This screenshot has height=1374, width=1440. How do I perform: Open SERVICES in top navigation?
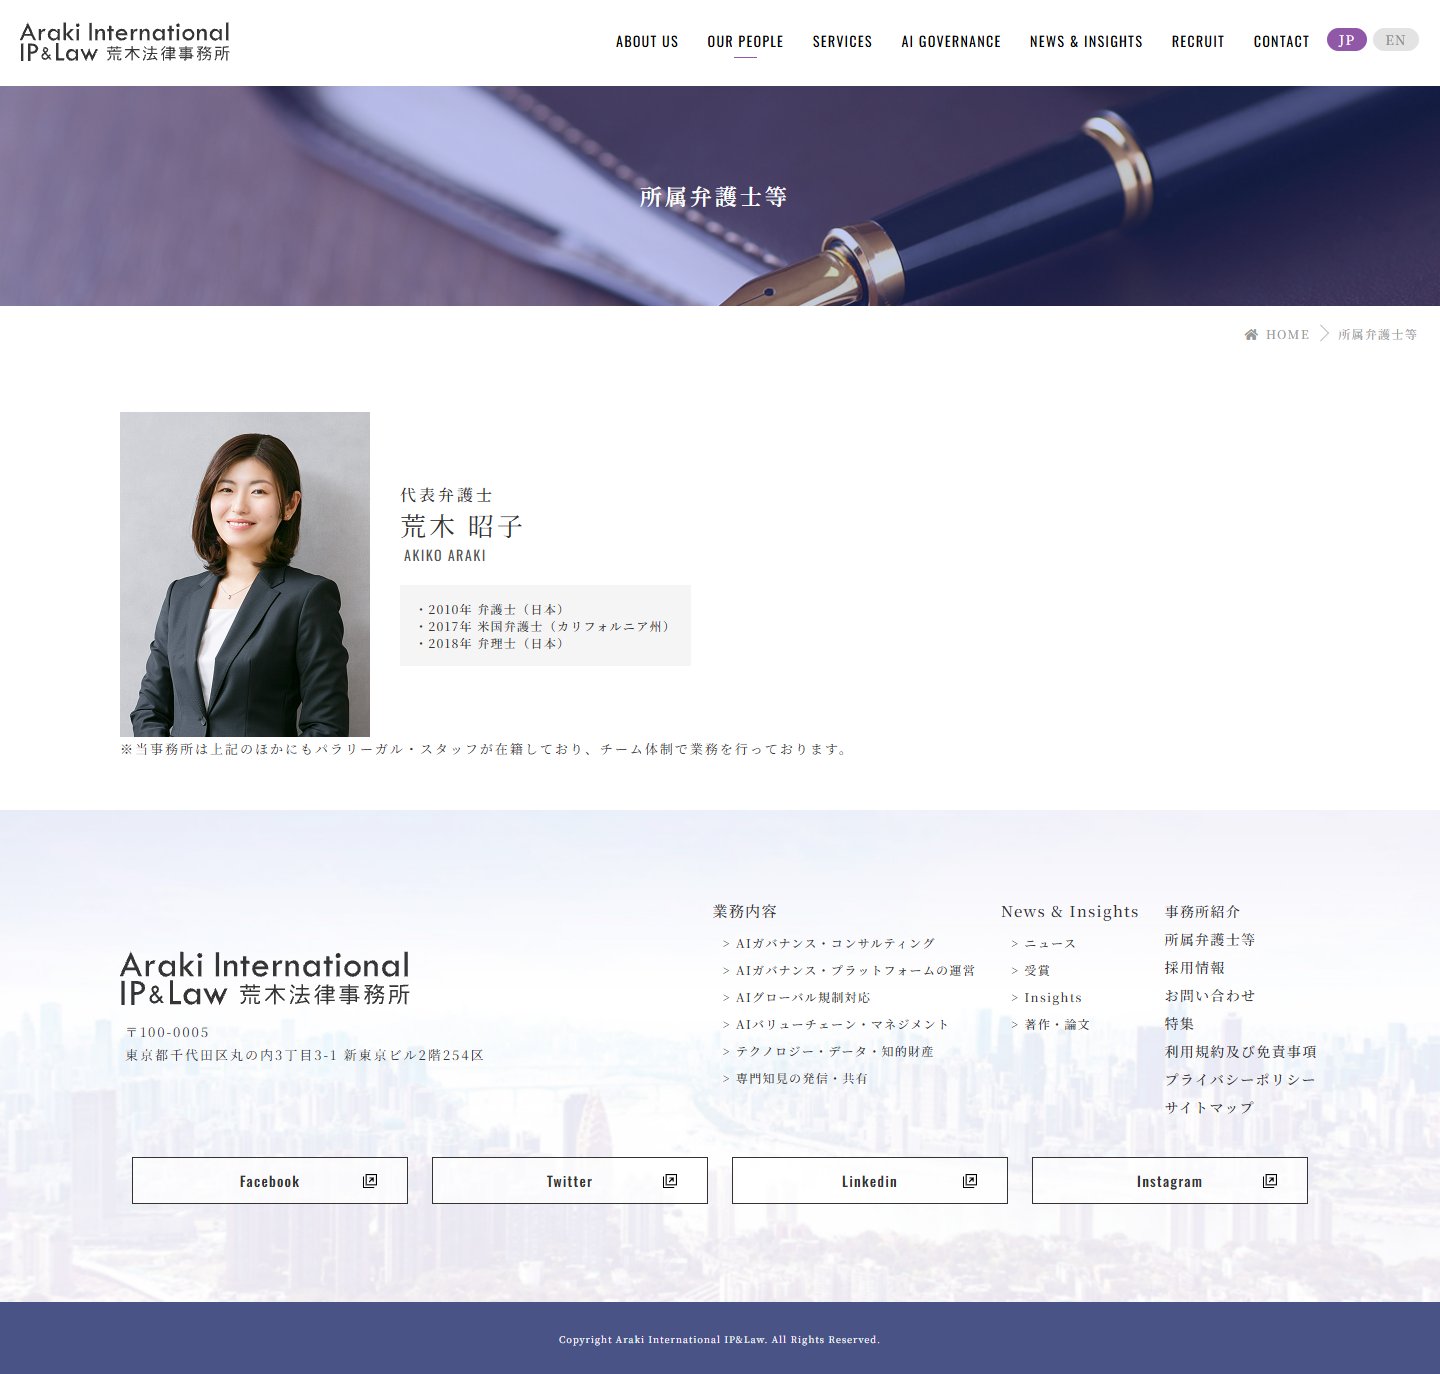click(x=842, y=42)
